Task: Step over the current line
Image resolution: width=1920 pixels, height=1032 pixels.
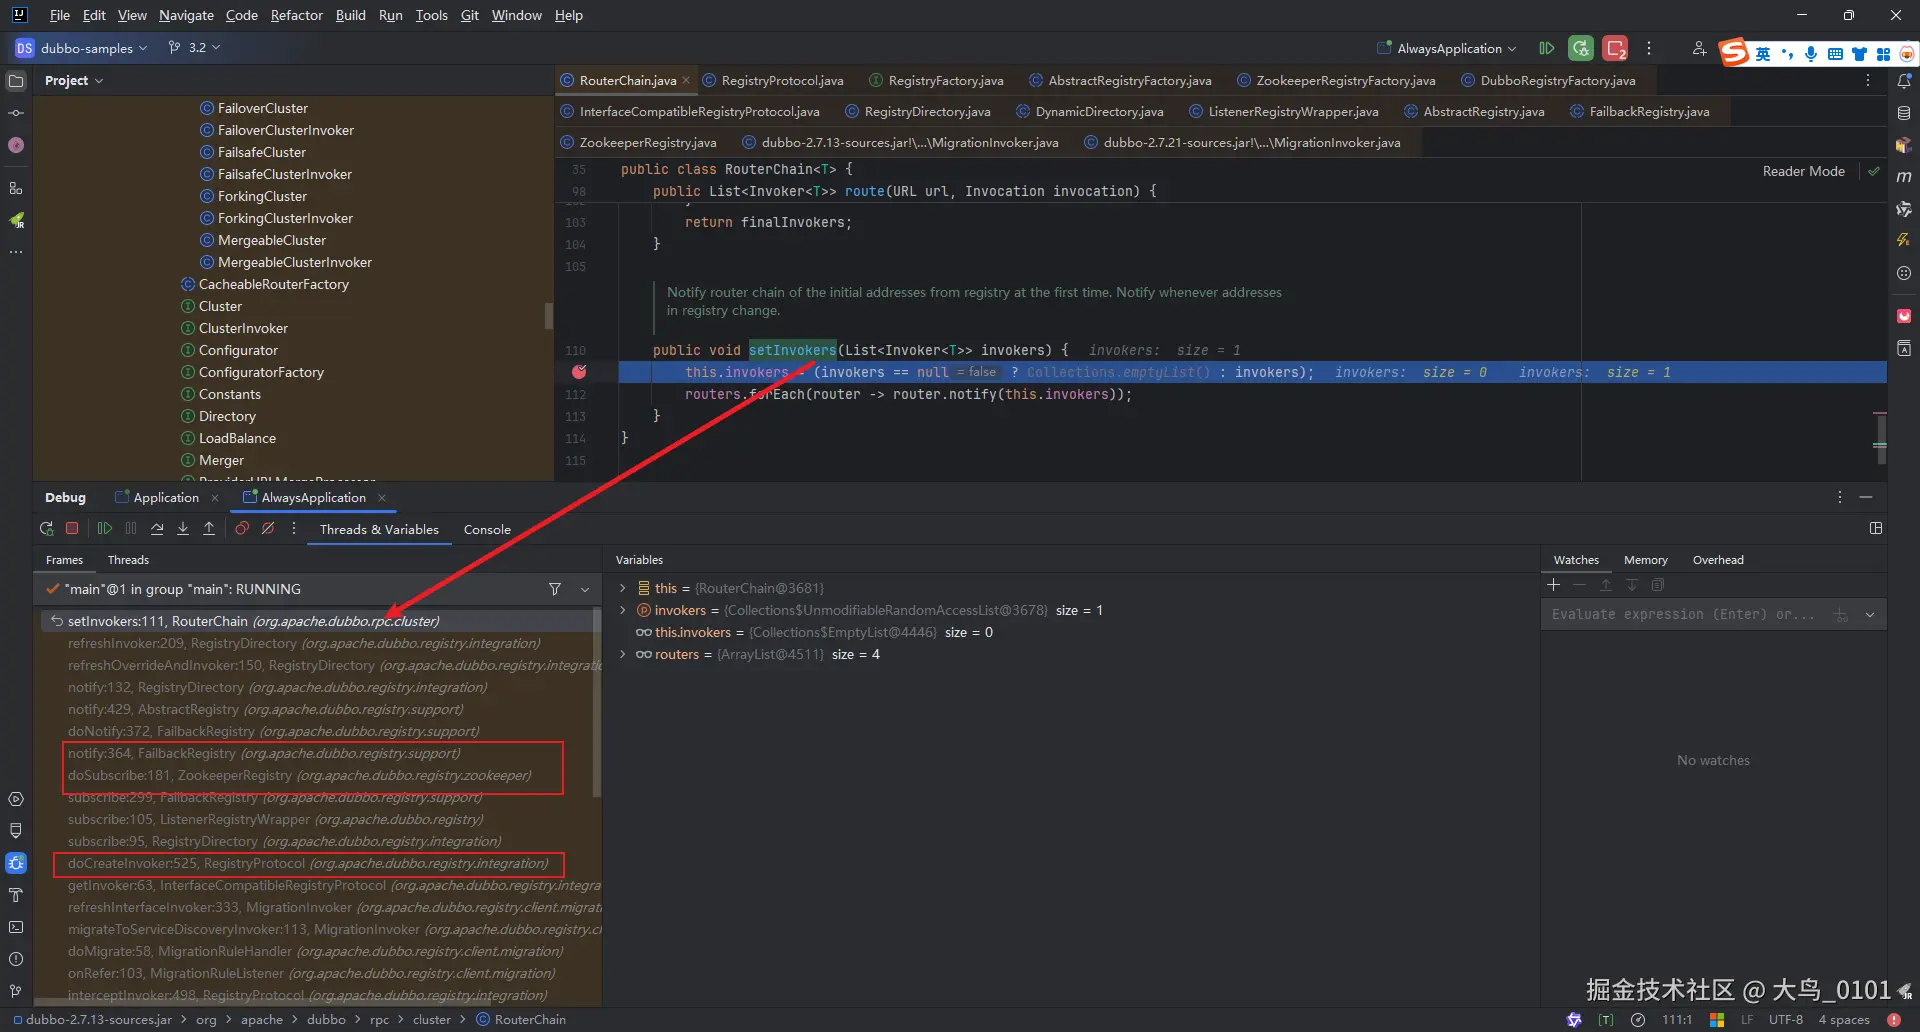Action: [x=157, y=529]
